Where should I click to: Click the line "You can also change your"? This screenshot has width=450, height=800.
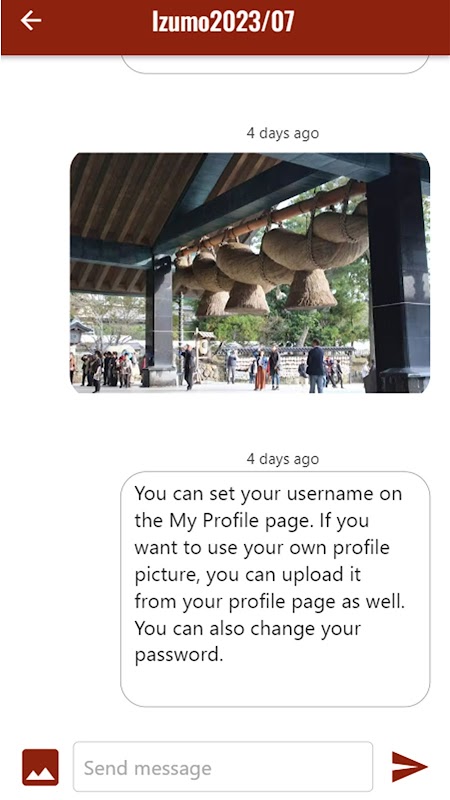coord(247,628)
